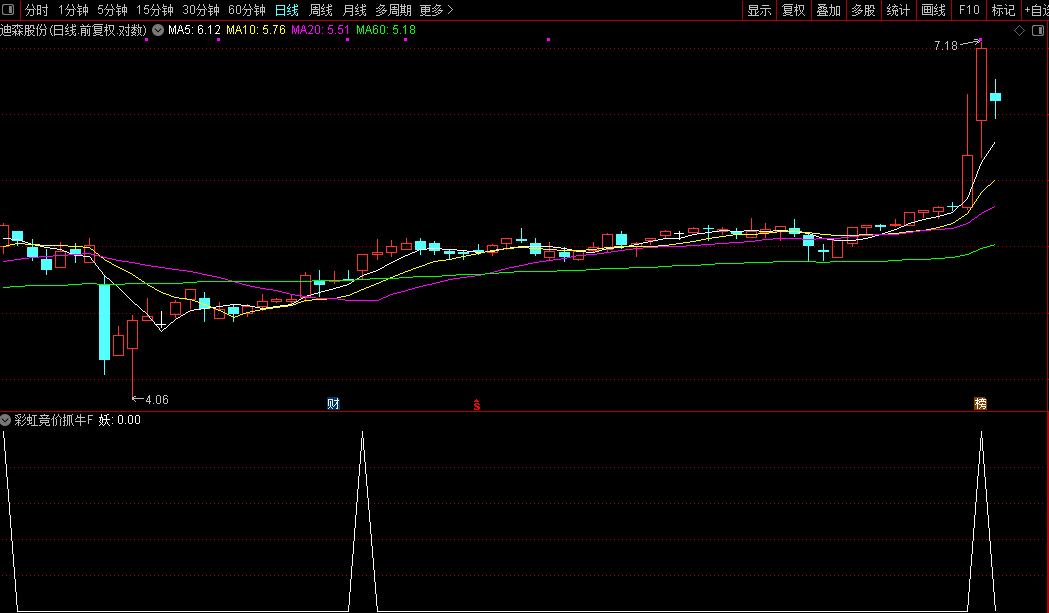Open the 财 financial marker on the chart
Screen dimensions: 1049x613
tap(333, 404)
